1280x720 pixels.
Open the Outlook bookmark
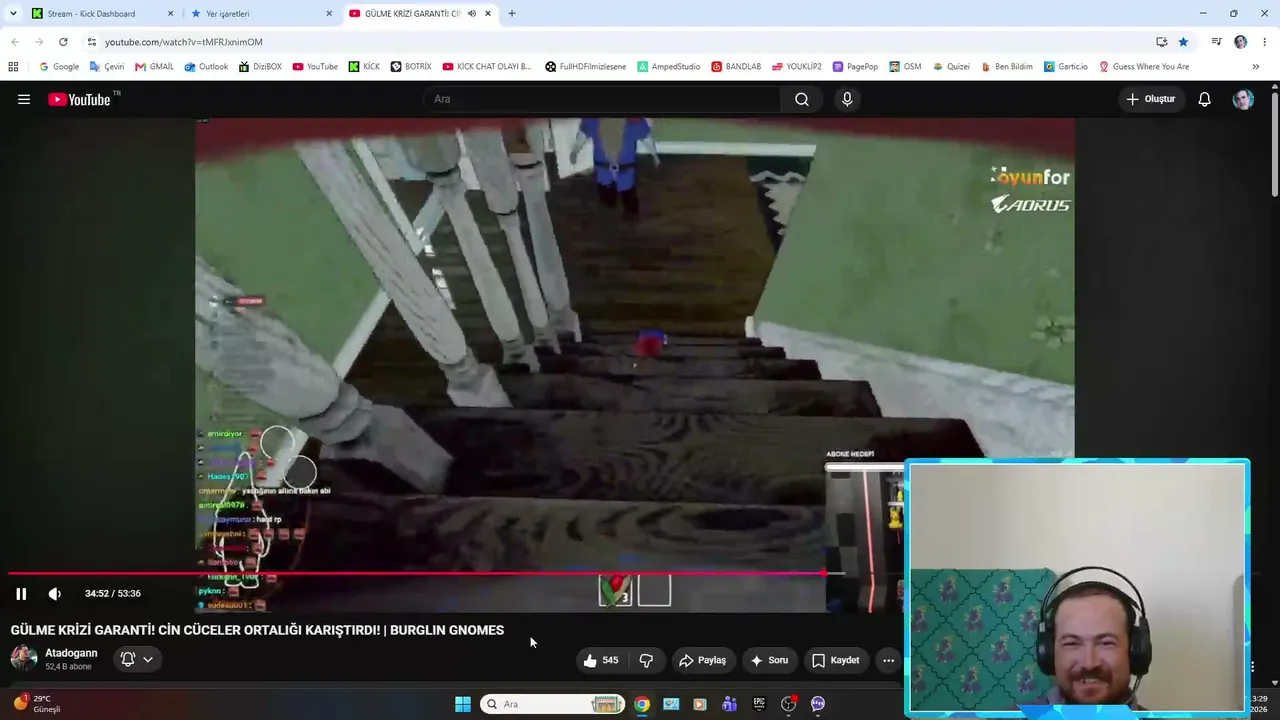click(x=206, y=67)
